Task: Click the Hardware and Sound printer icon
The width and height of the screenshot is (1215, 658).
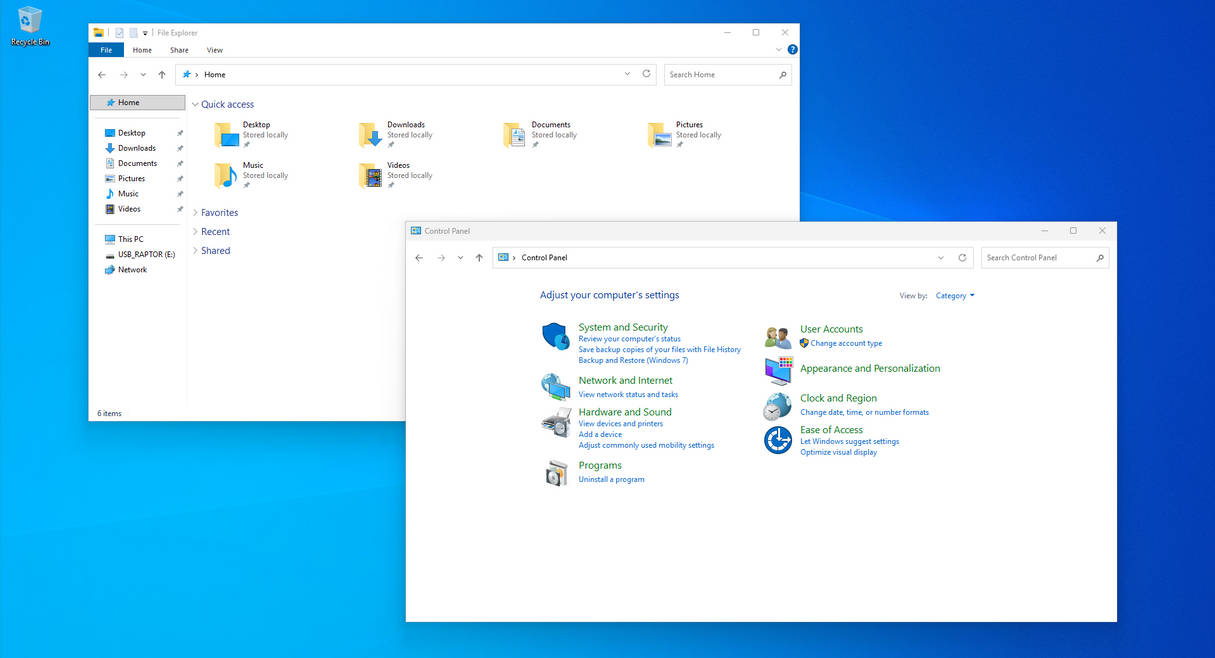Action: 556,422
